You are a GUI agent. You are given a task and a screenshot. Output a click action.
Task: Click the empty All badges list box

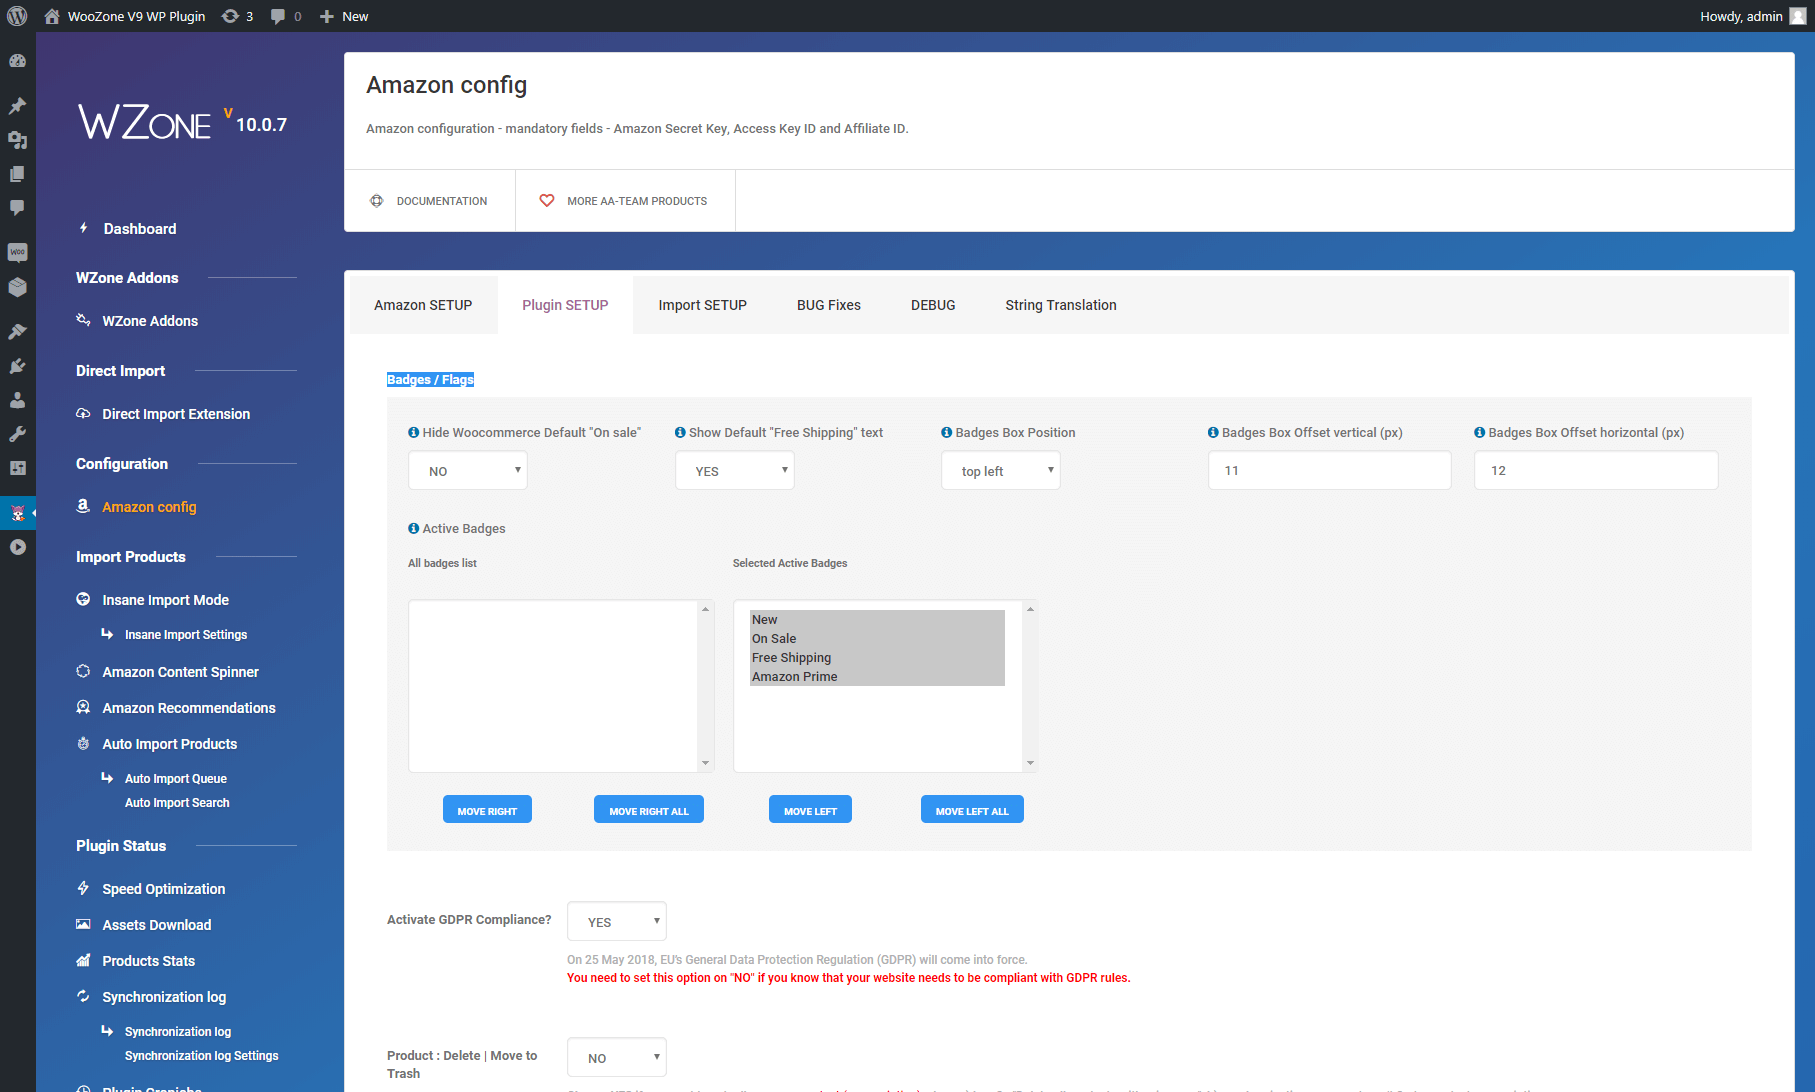click(x=553, y=686)
